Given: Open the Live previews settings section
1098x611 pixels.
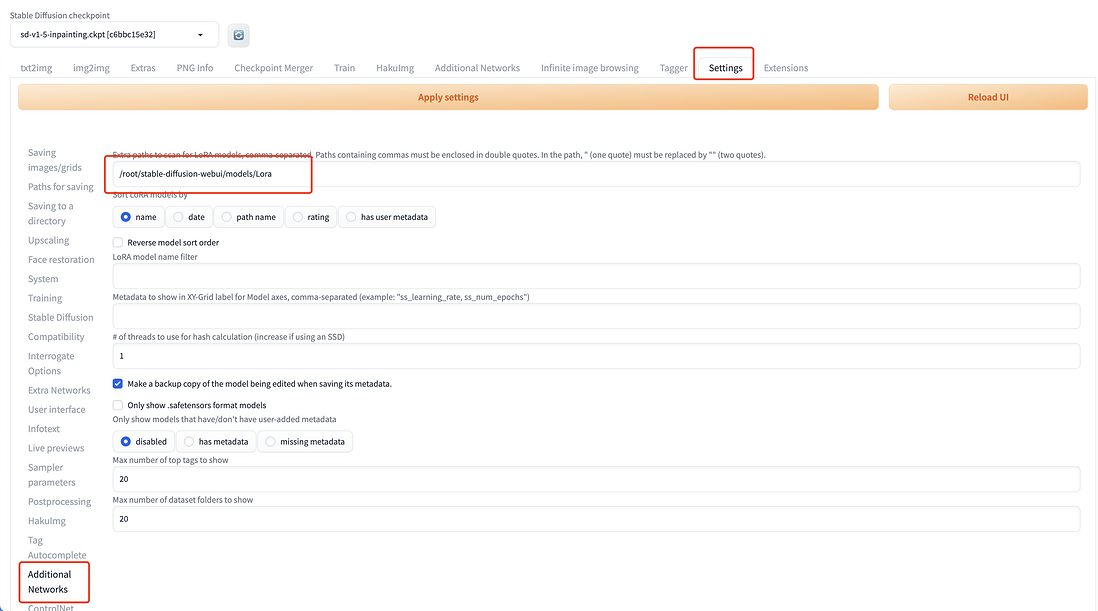Looking at the screenshot, I should coord(56,448).
